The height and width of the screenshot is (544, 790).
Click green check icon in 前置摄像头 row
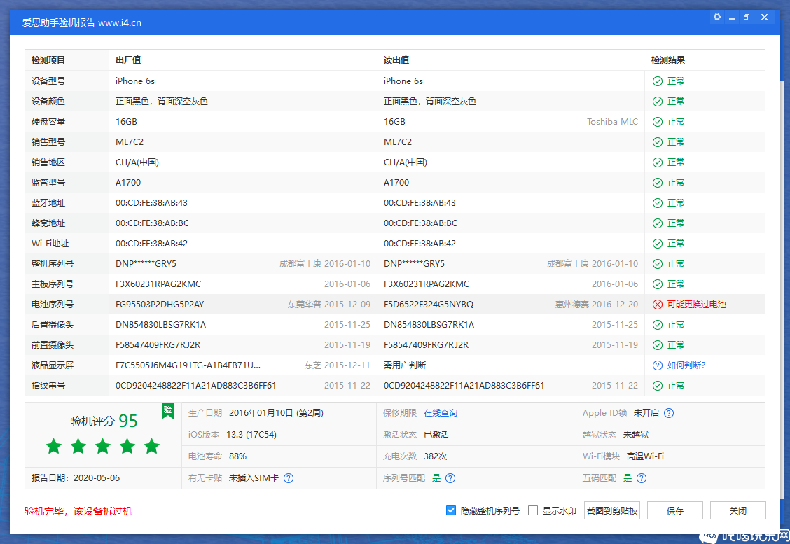click(x=657, y=345)
